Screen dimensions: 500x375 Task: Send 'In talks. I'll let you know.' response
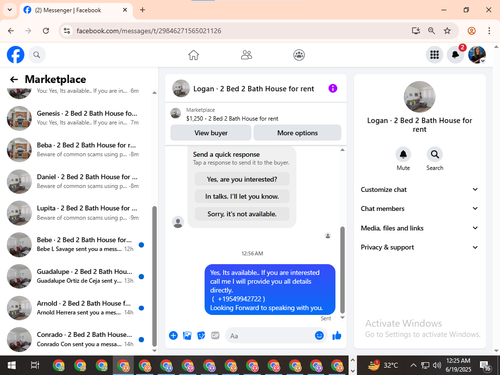[x=242, y=196]
